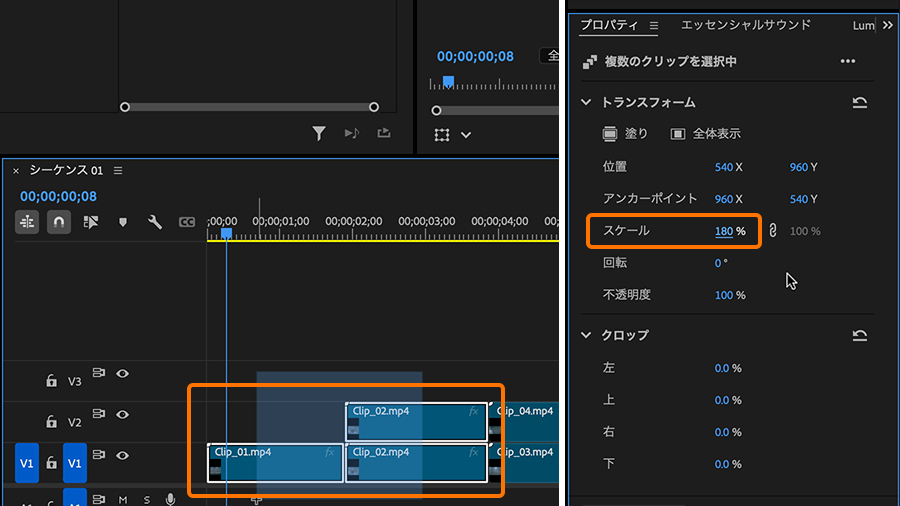Select Clip_03.mp4 on track V1
The width and height of the screenshot is (900, 506).
tap(524, 463)
